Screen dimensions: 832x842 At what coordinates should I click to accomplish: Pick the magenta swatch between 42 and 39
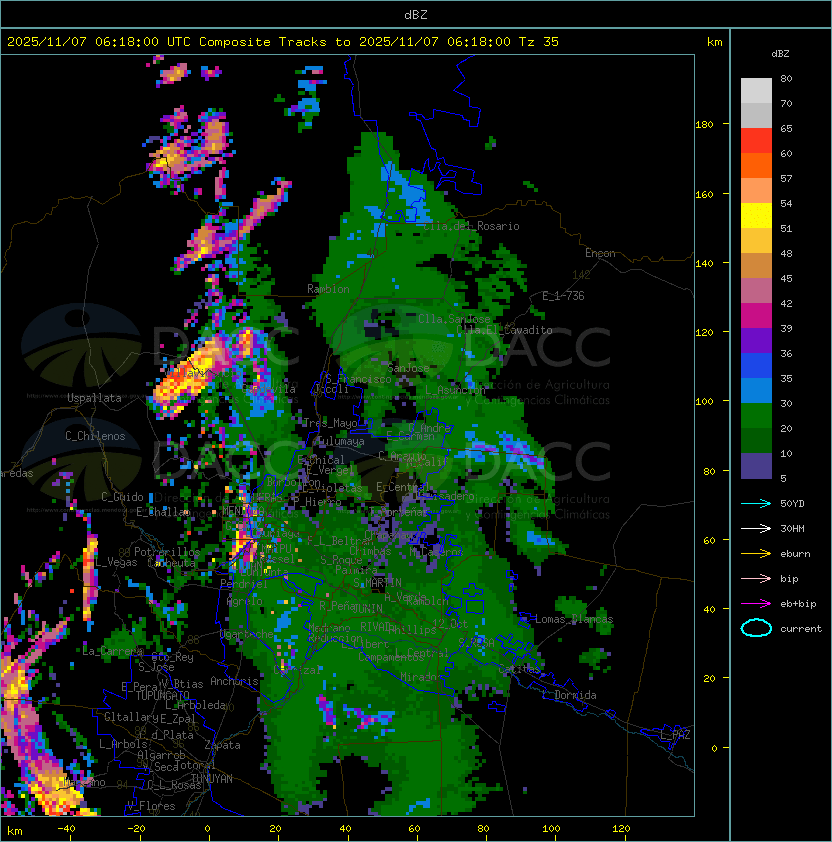pos(756,316)
